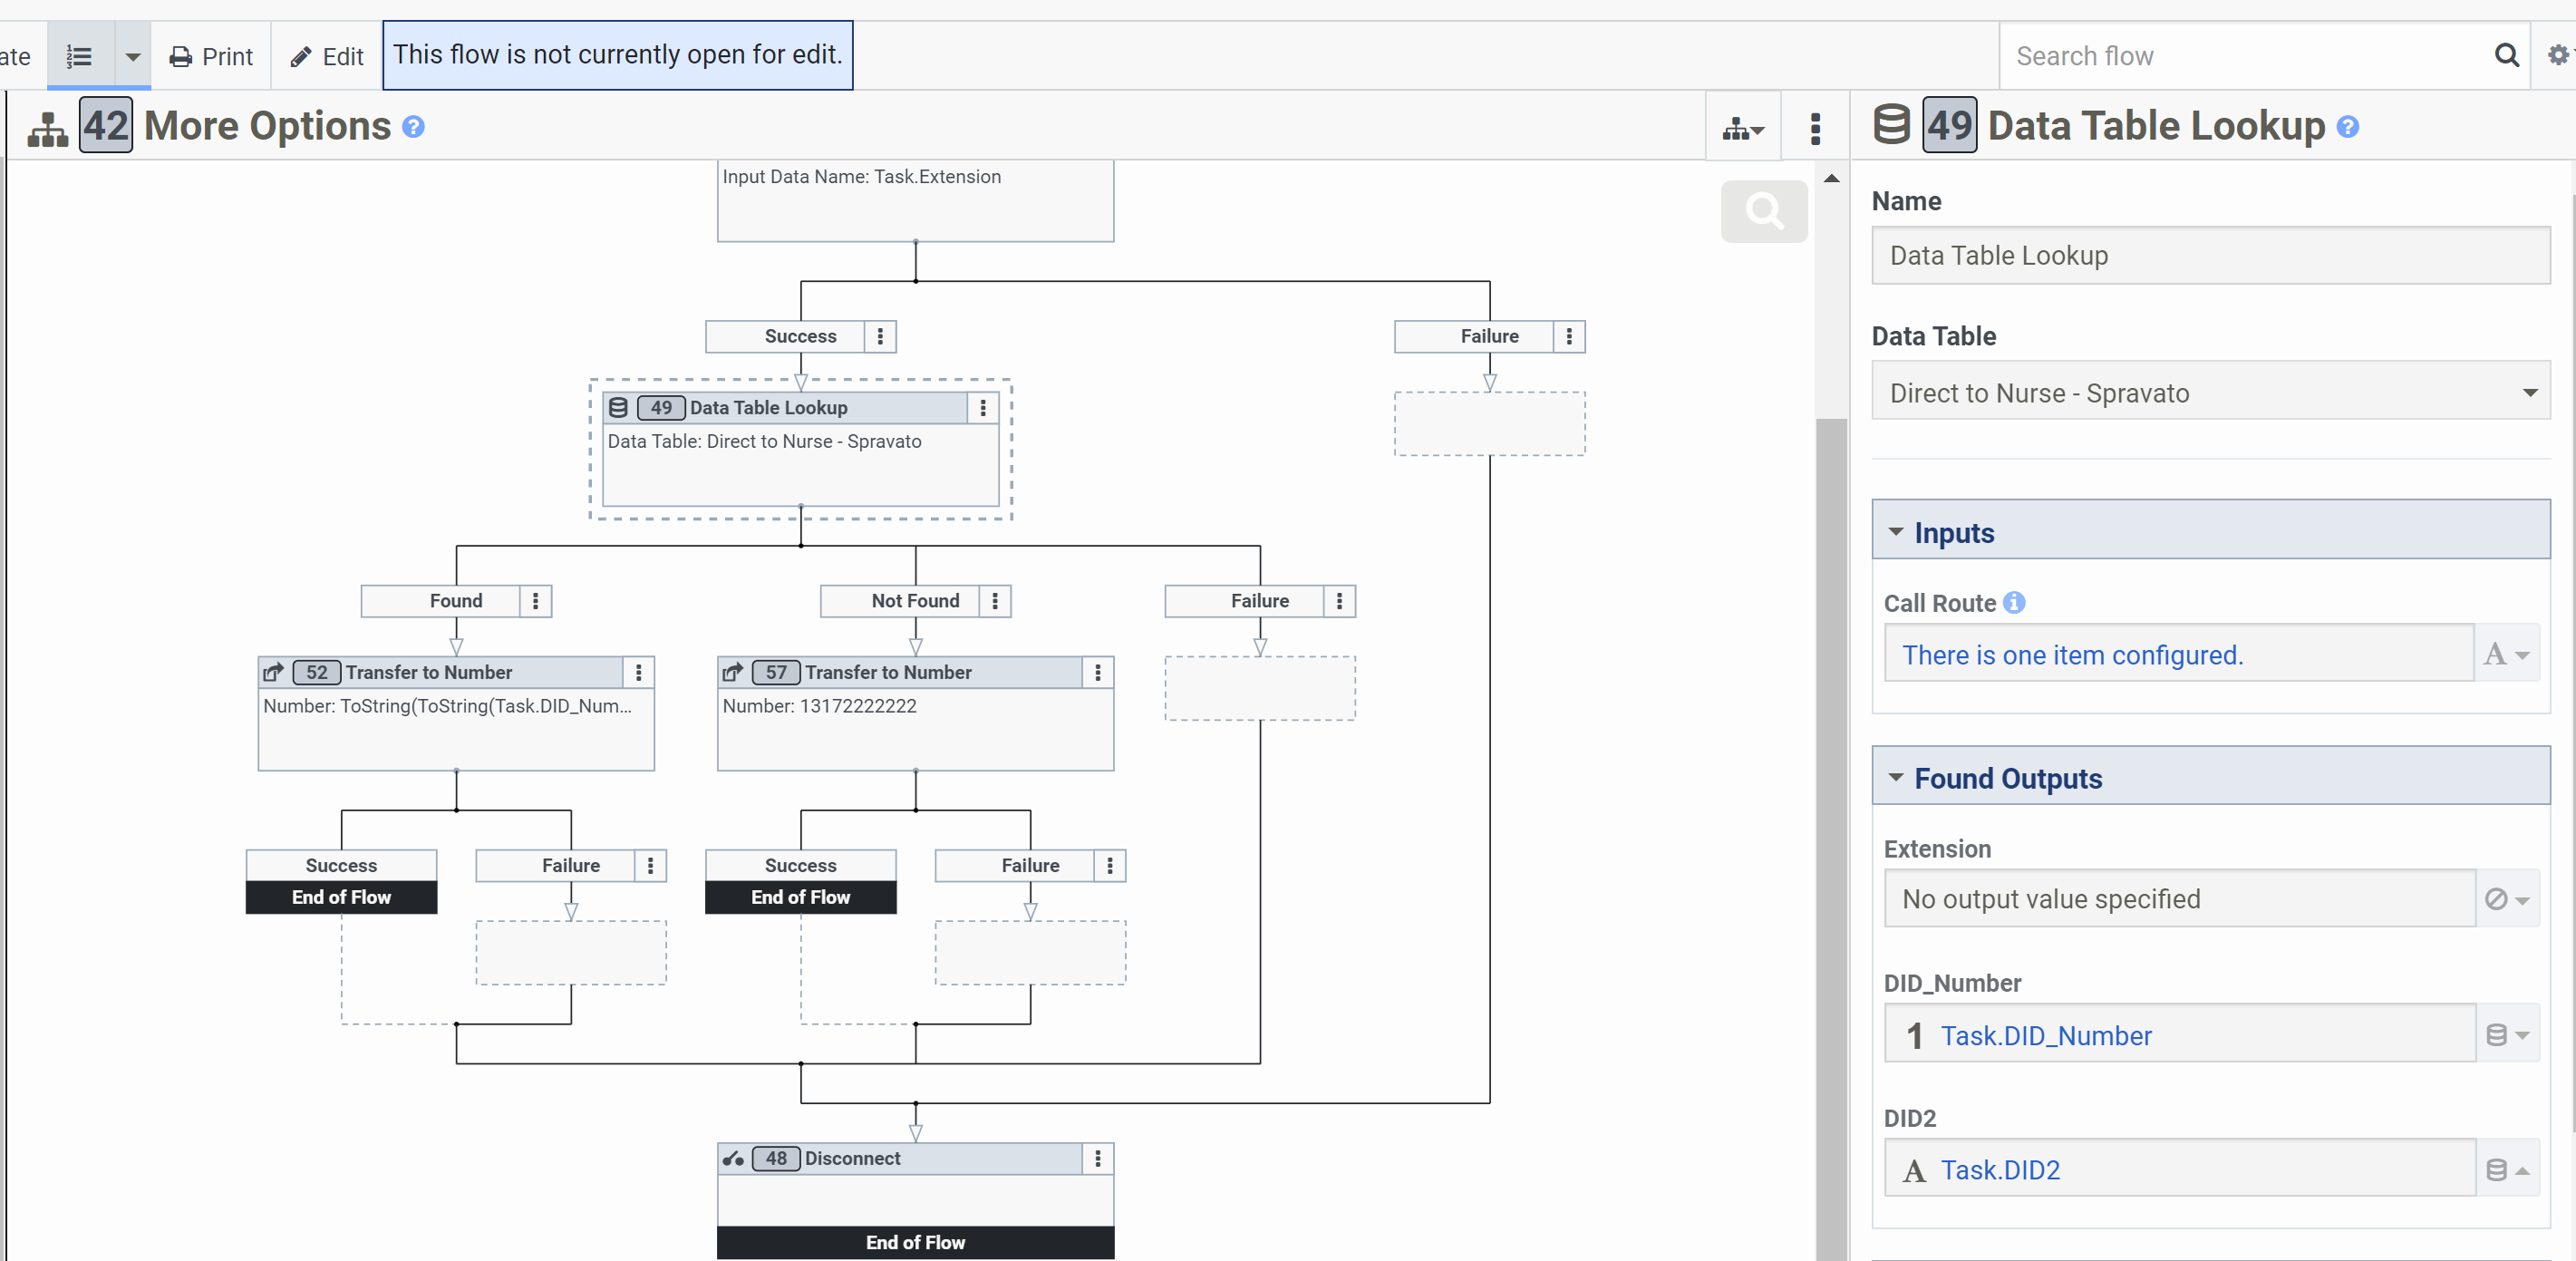
Task: Click the scrollbar up arrow on canvas
Action: point(1831,178)
